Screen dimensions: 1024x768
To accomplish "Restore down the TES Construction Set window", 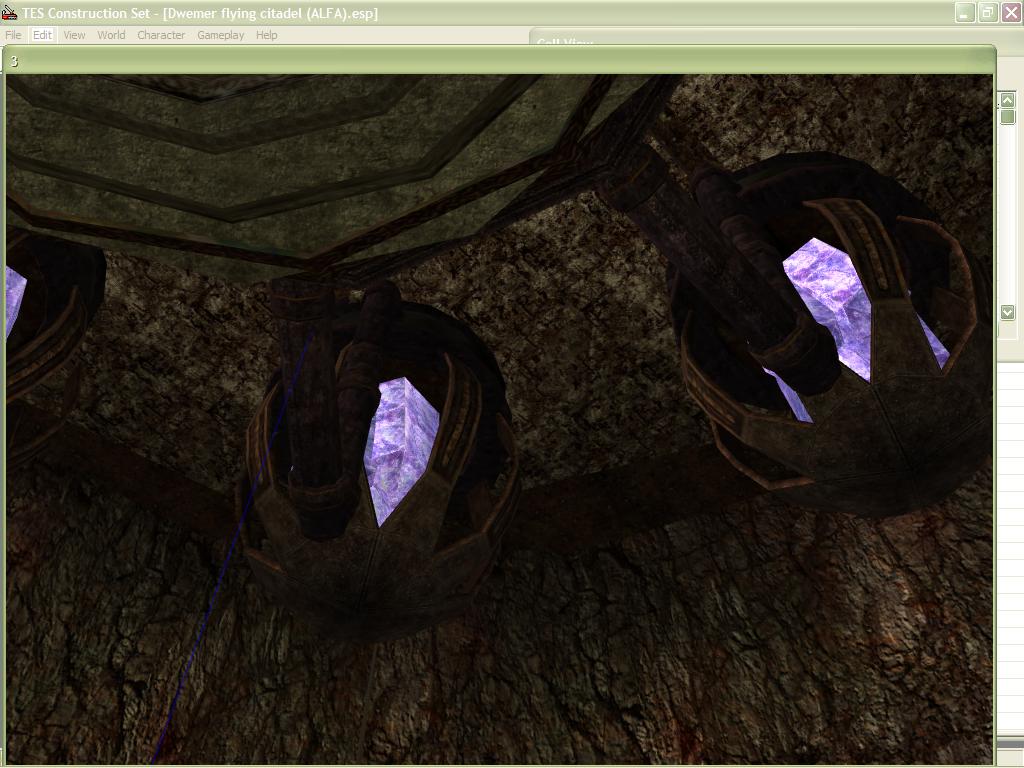I will coord(987,12).
